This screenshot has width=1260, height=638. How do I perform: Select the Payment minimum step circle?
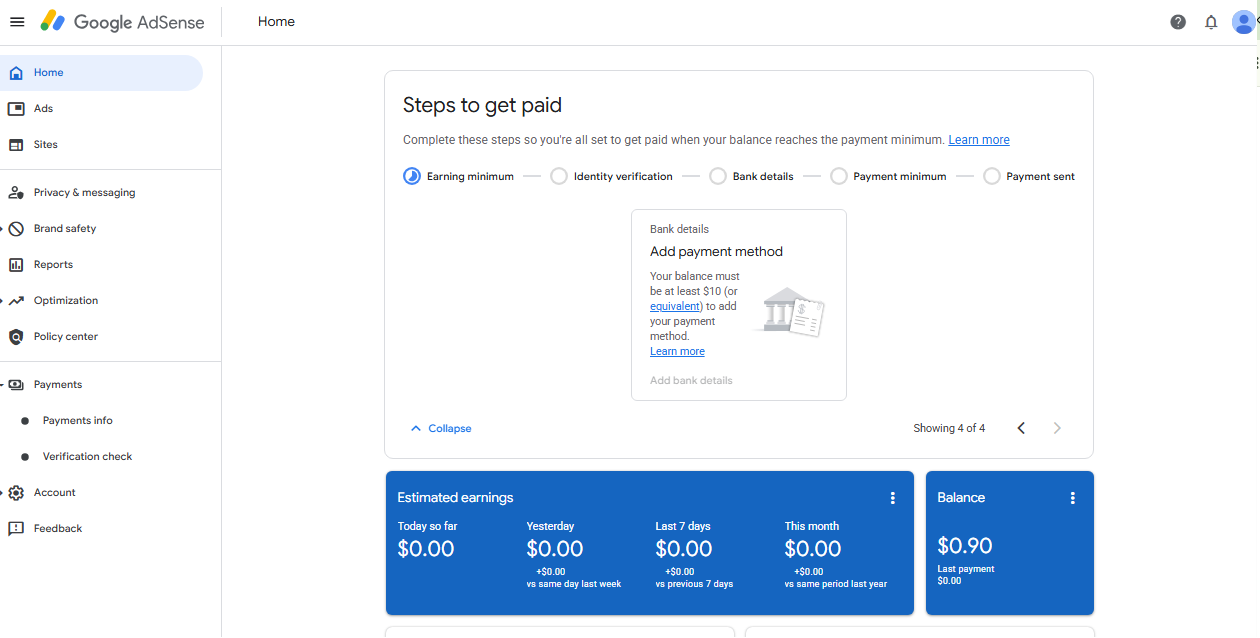[x=839, y=176]
